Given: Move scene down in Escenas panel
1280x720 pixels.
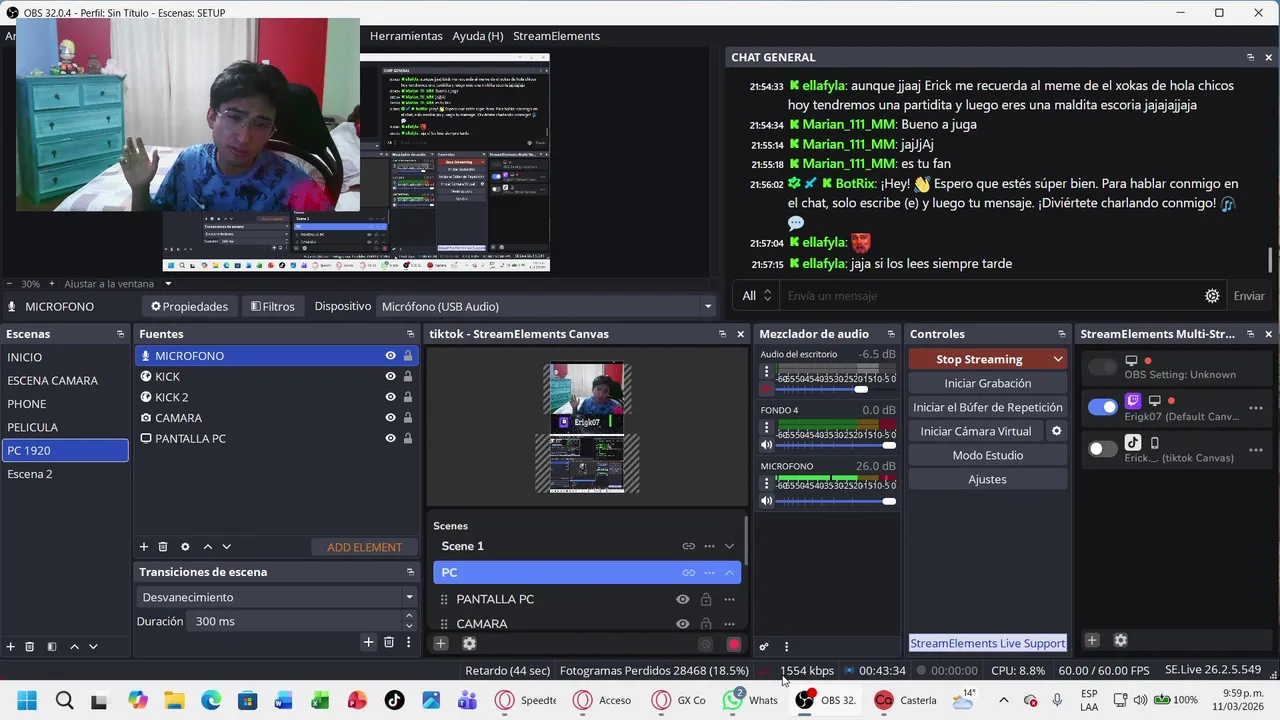Looking at the screenshot, I should point(93,647).
